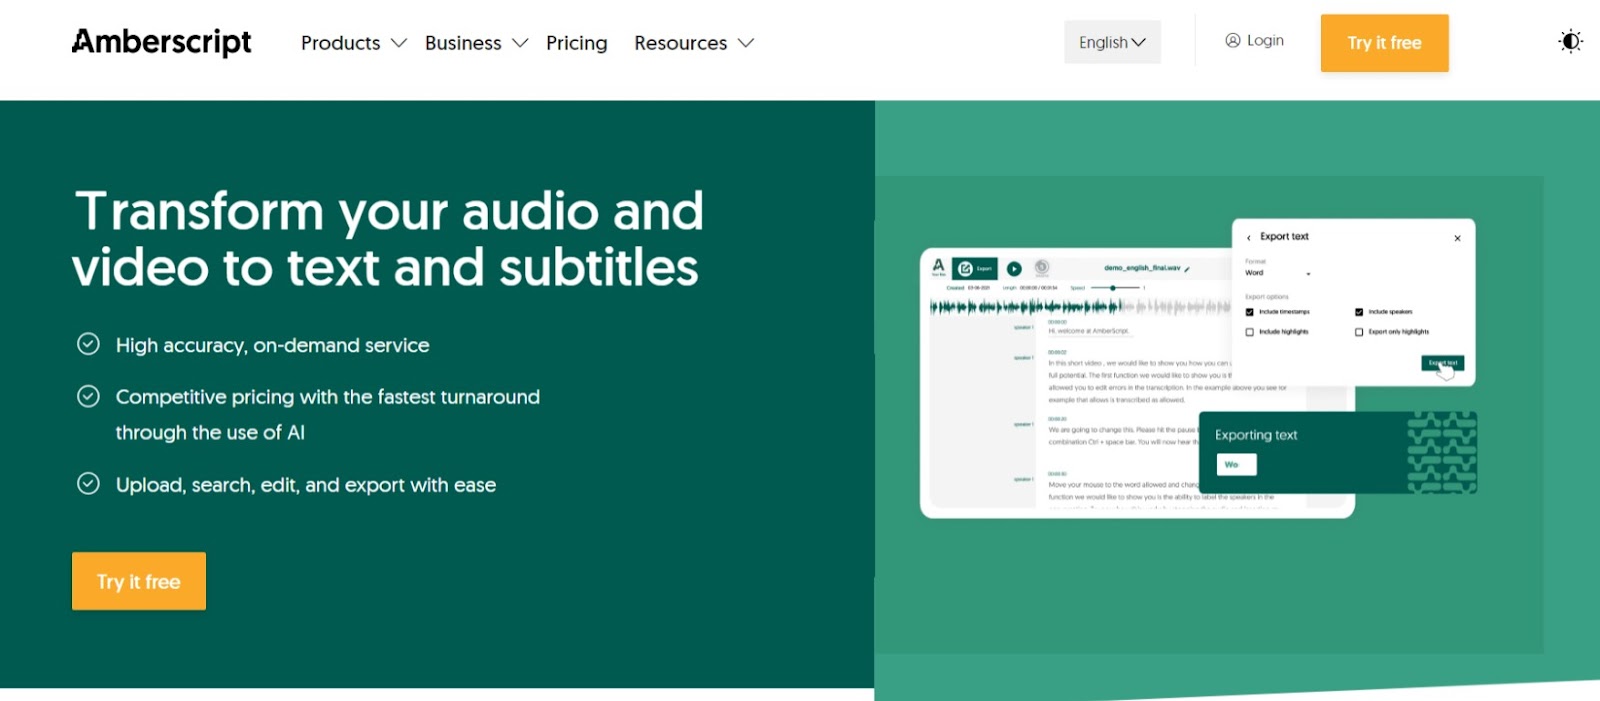Open the English language selector
This screenshot has height=701, width=1600.
pyautogui.click(x=1112, y=42)
